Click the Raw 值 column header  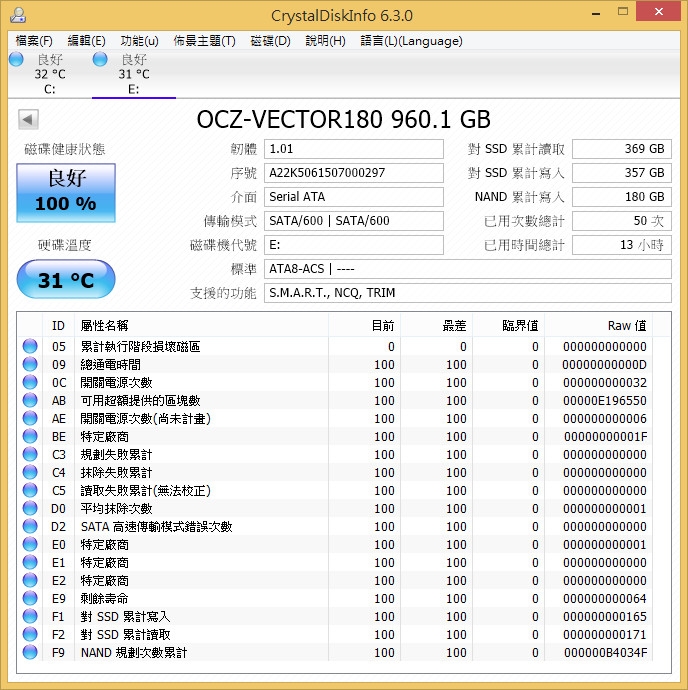click(598, 326)
